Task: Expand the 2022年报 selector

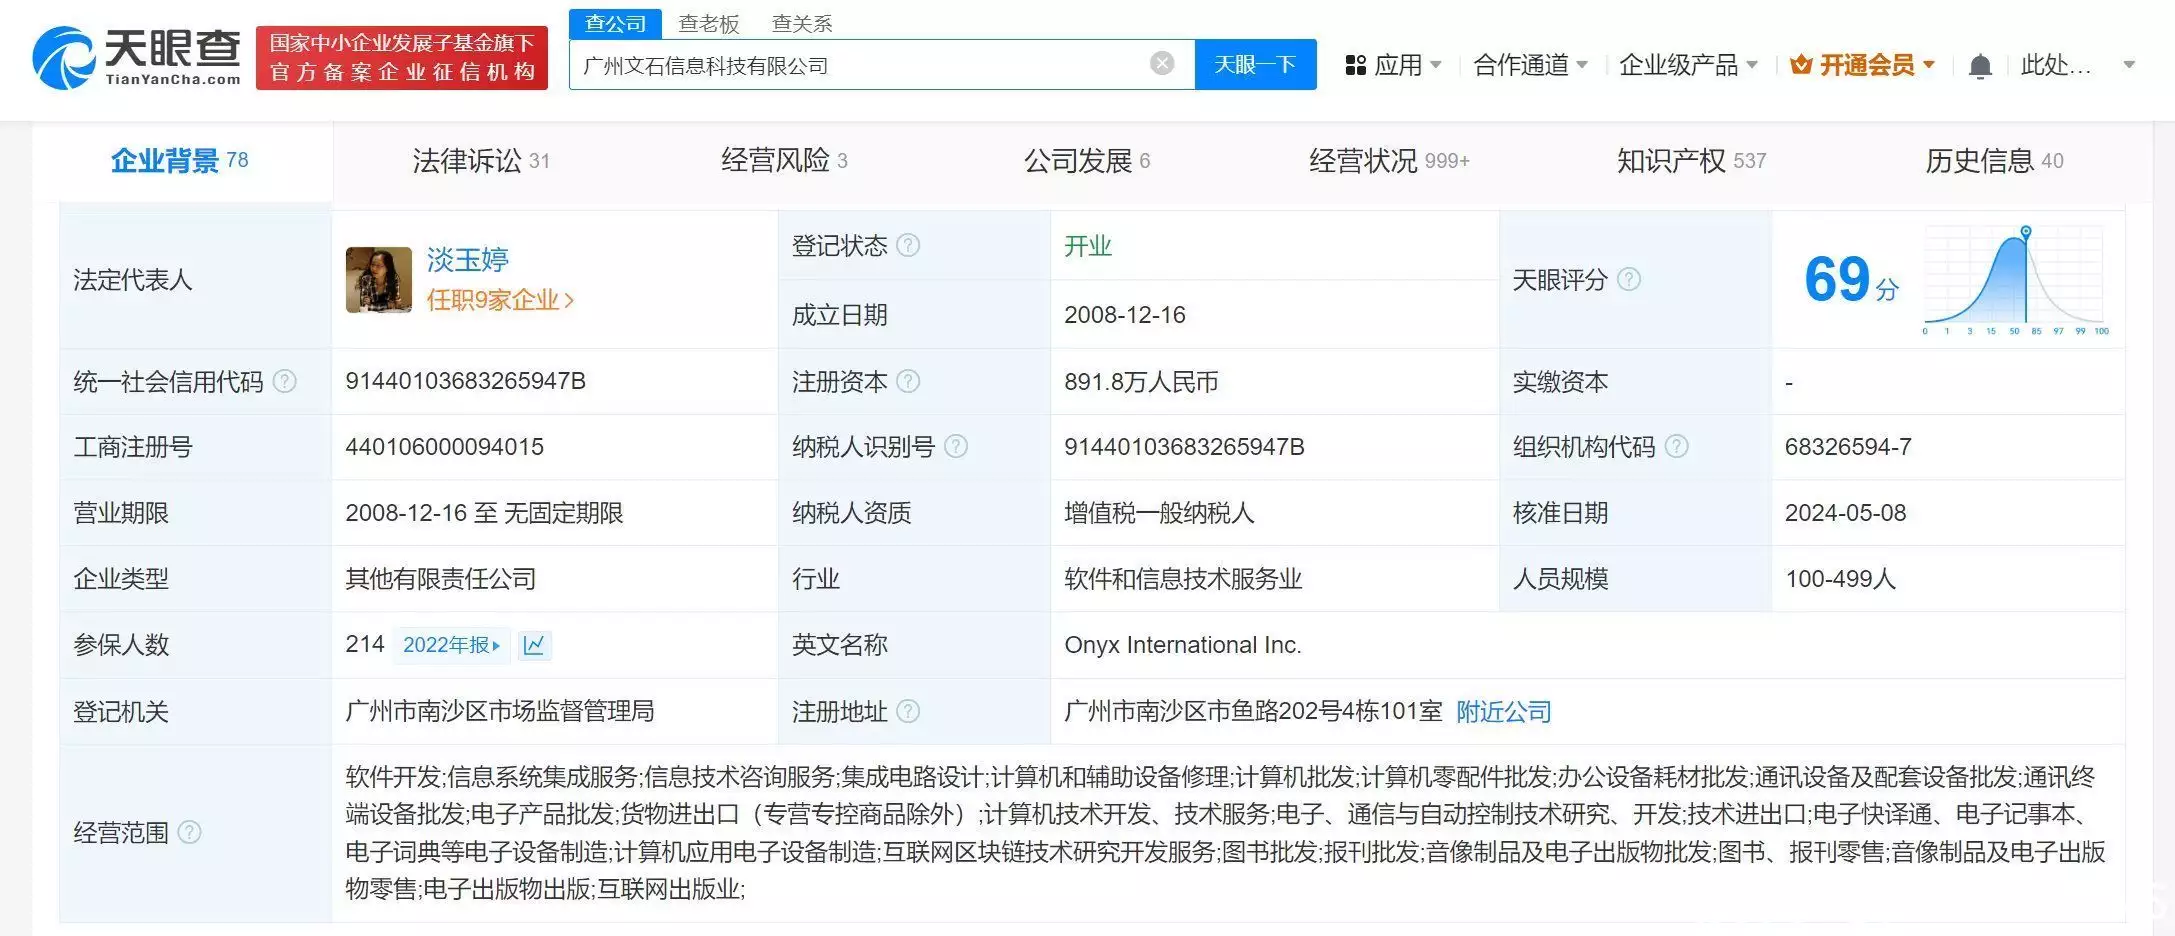Action: (452, 645)
